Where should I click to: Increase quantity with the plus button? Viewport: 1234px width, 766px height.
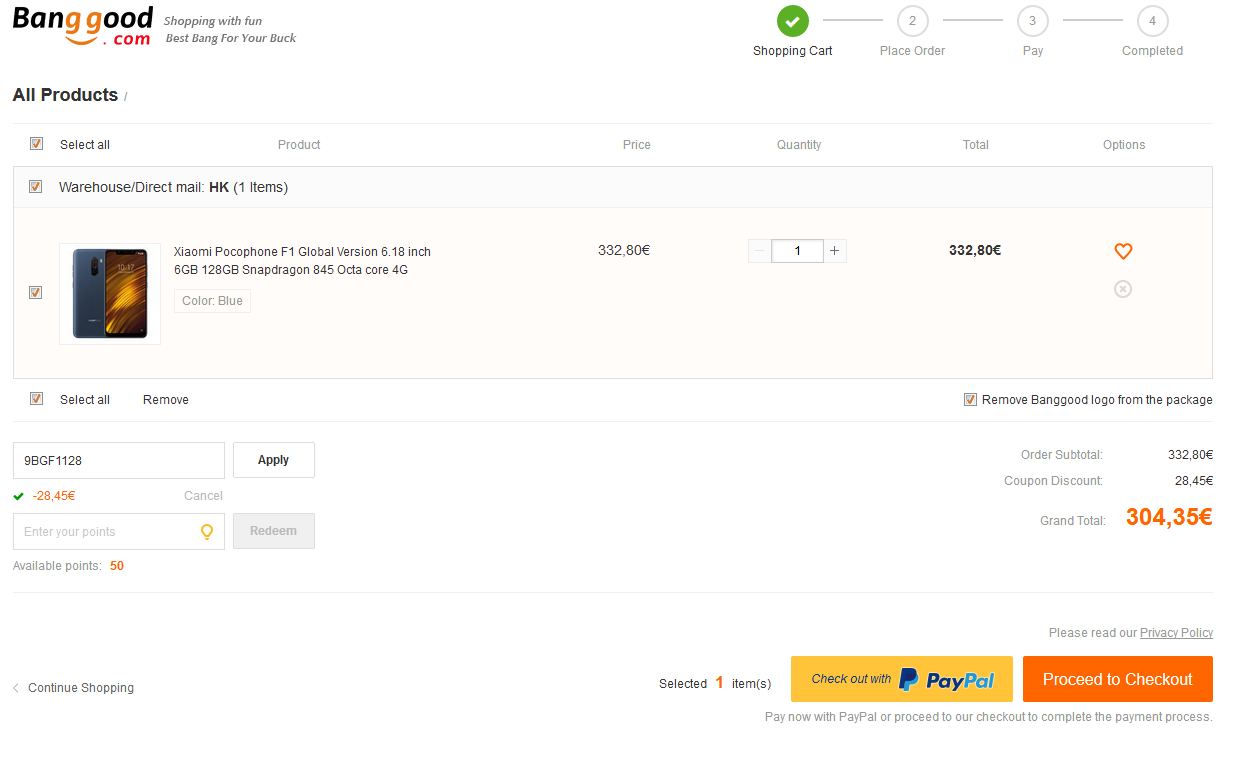pos(835,251)
